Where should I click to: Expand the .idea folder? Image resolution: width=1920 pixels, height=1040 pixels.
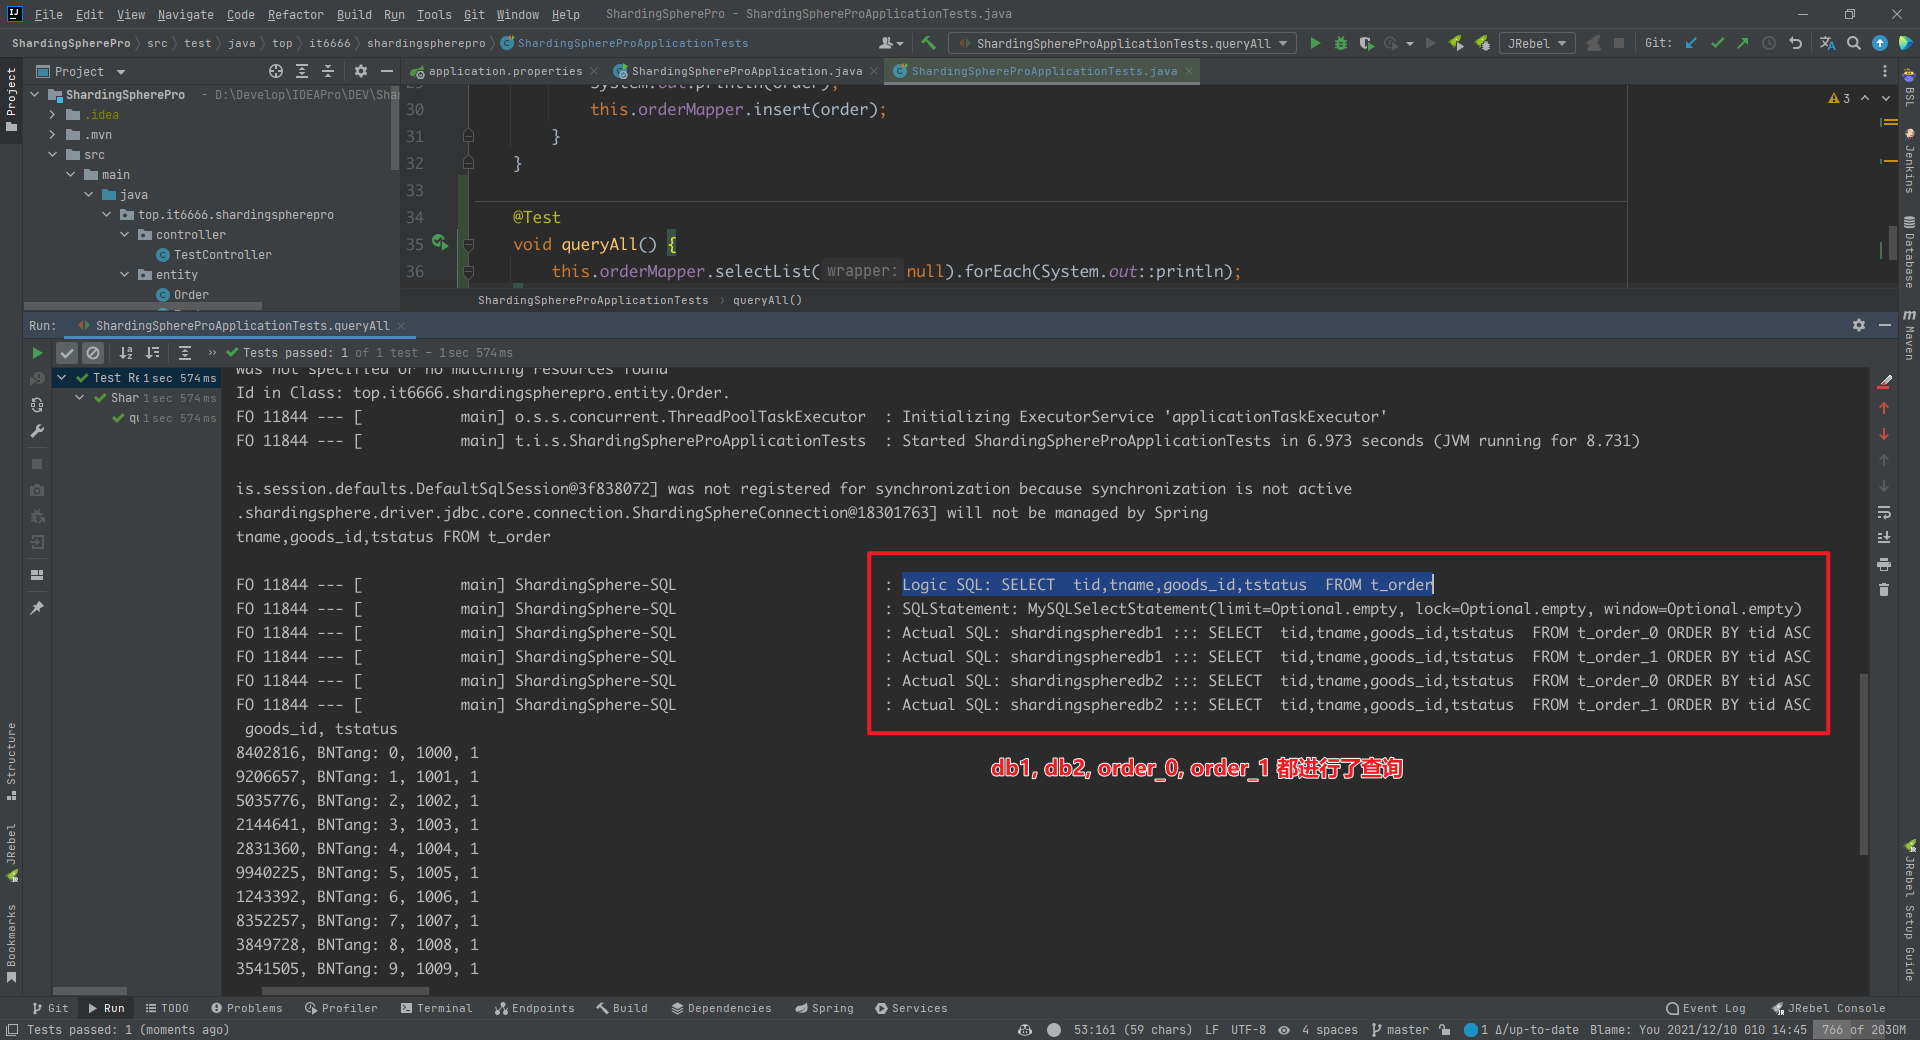(x=52, y=114)
